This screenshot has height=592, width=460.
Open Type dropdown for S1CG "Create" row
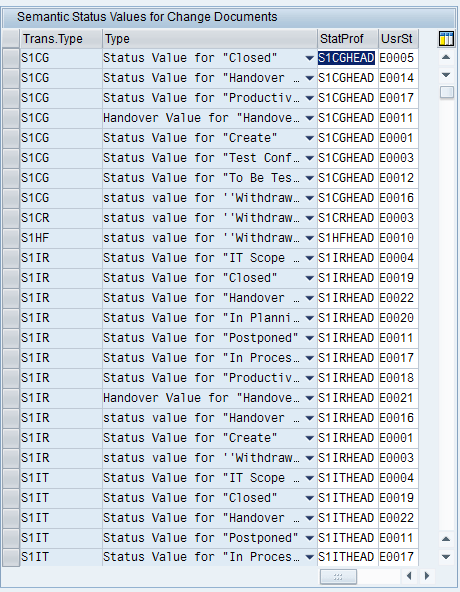click(309, 138)
